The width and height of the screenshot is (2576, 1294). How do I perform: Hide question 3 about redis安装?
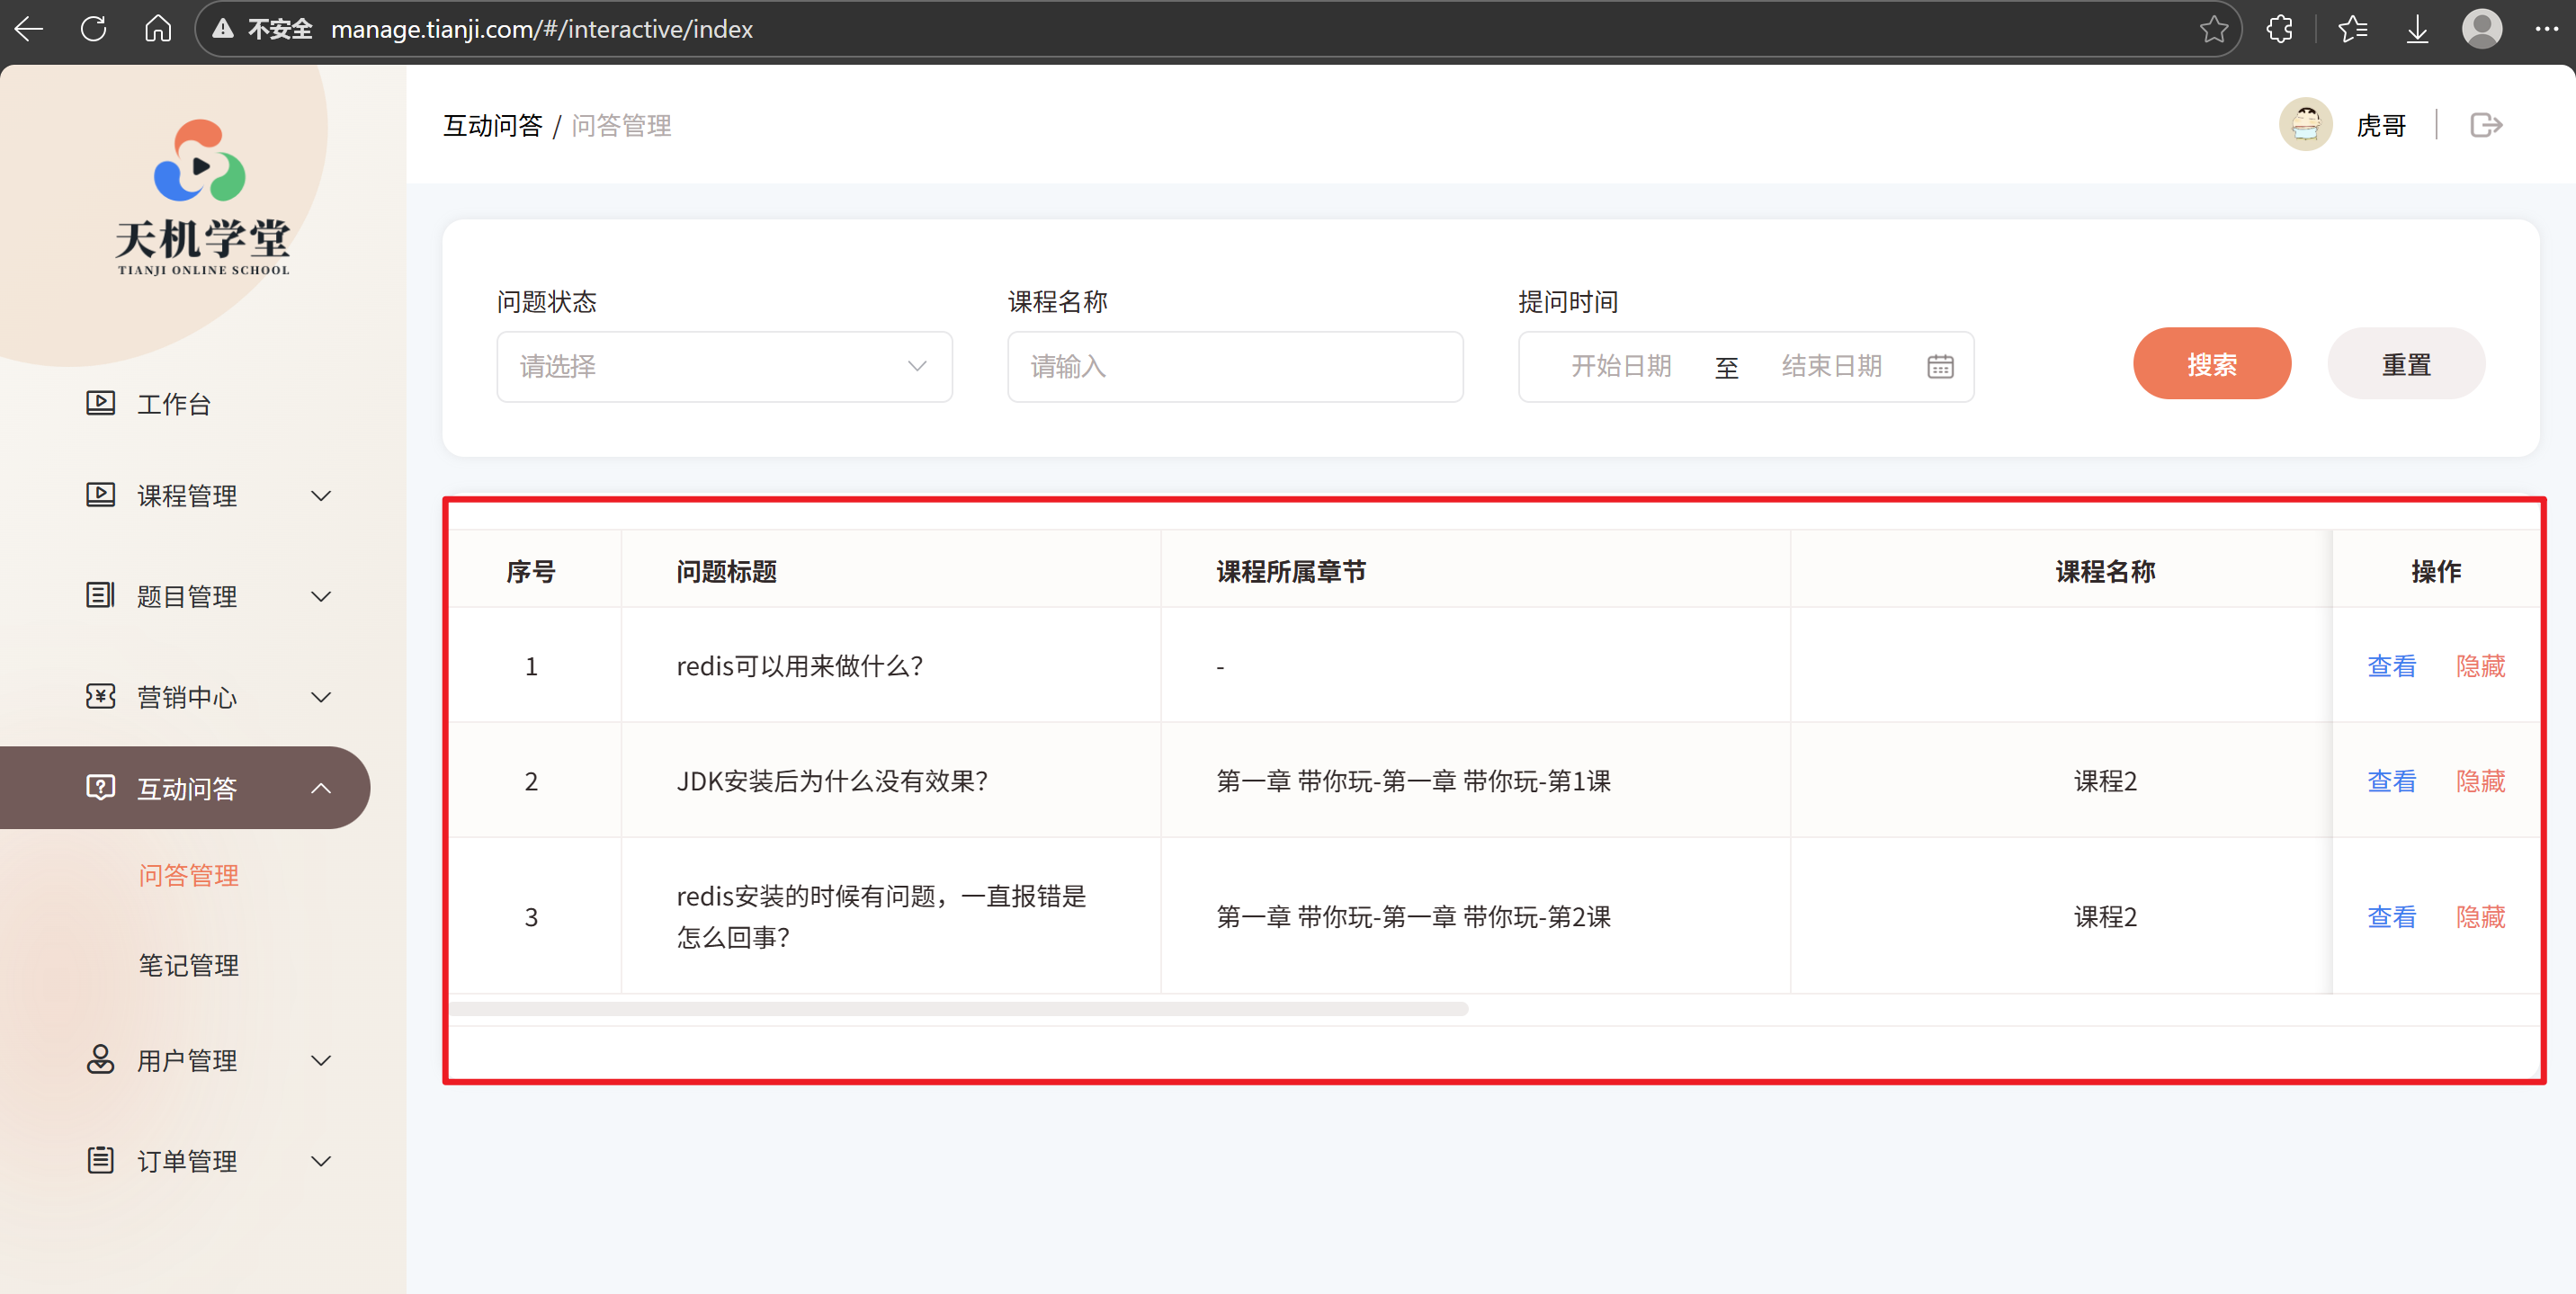coord(2479,916)
